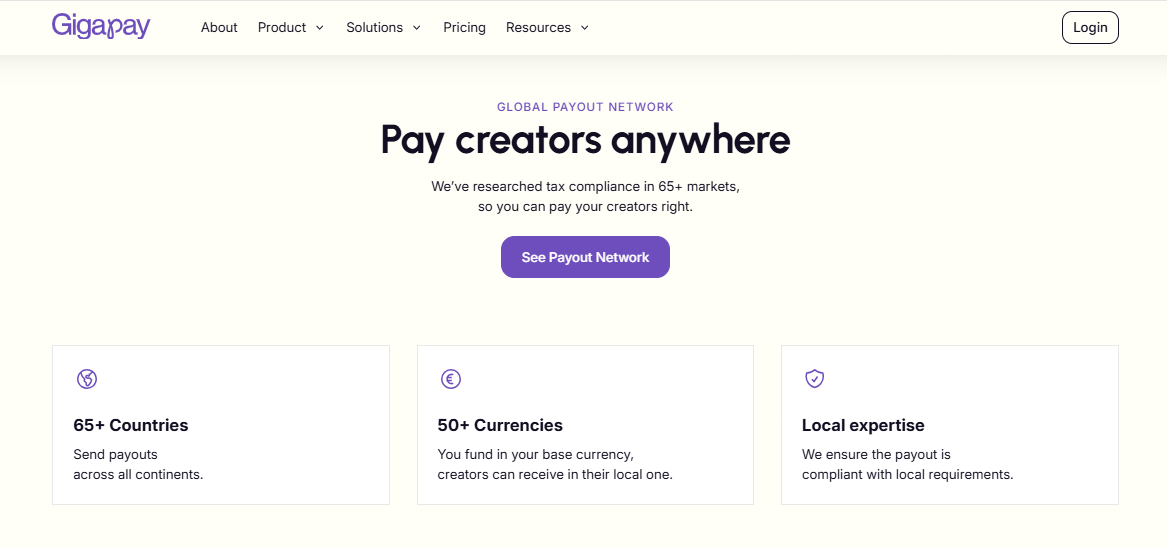Viewport: 1167px width, 547px height.
Task: Click the "65+ Countries" card title
Action: pos(131,426)
